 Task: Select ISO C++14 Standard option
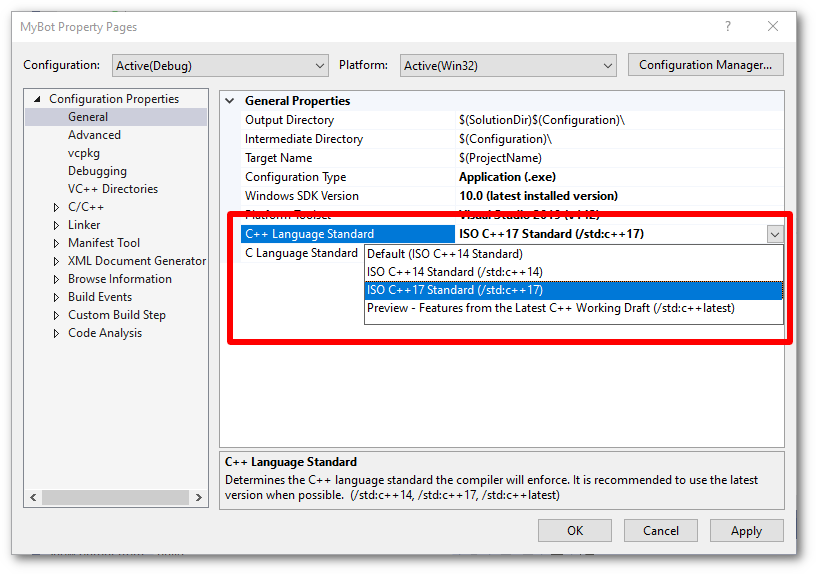tap(454, 272)
